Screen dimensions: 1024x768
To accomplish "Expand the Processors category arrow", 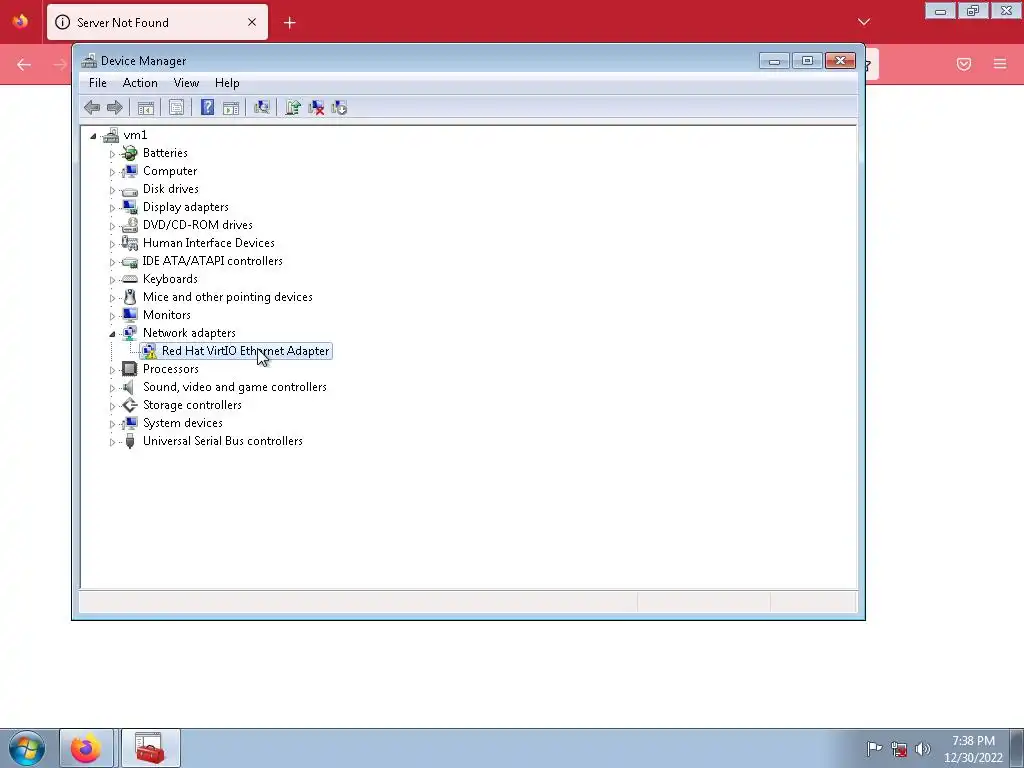I will pos(112,370).
